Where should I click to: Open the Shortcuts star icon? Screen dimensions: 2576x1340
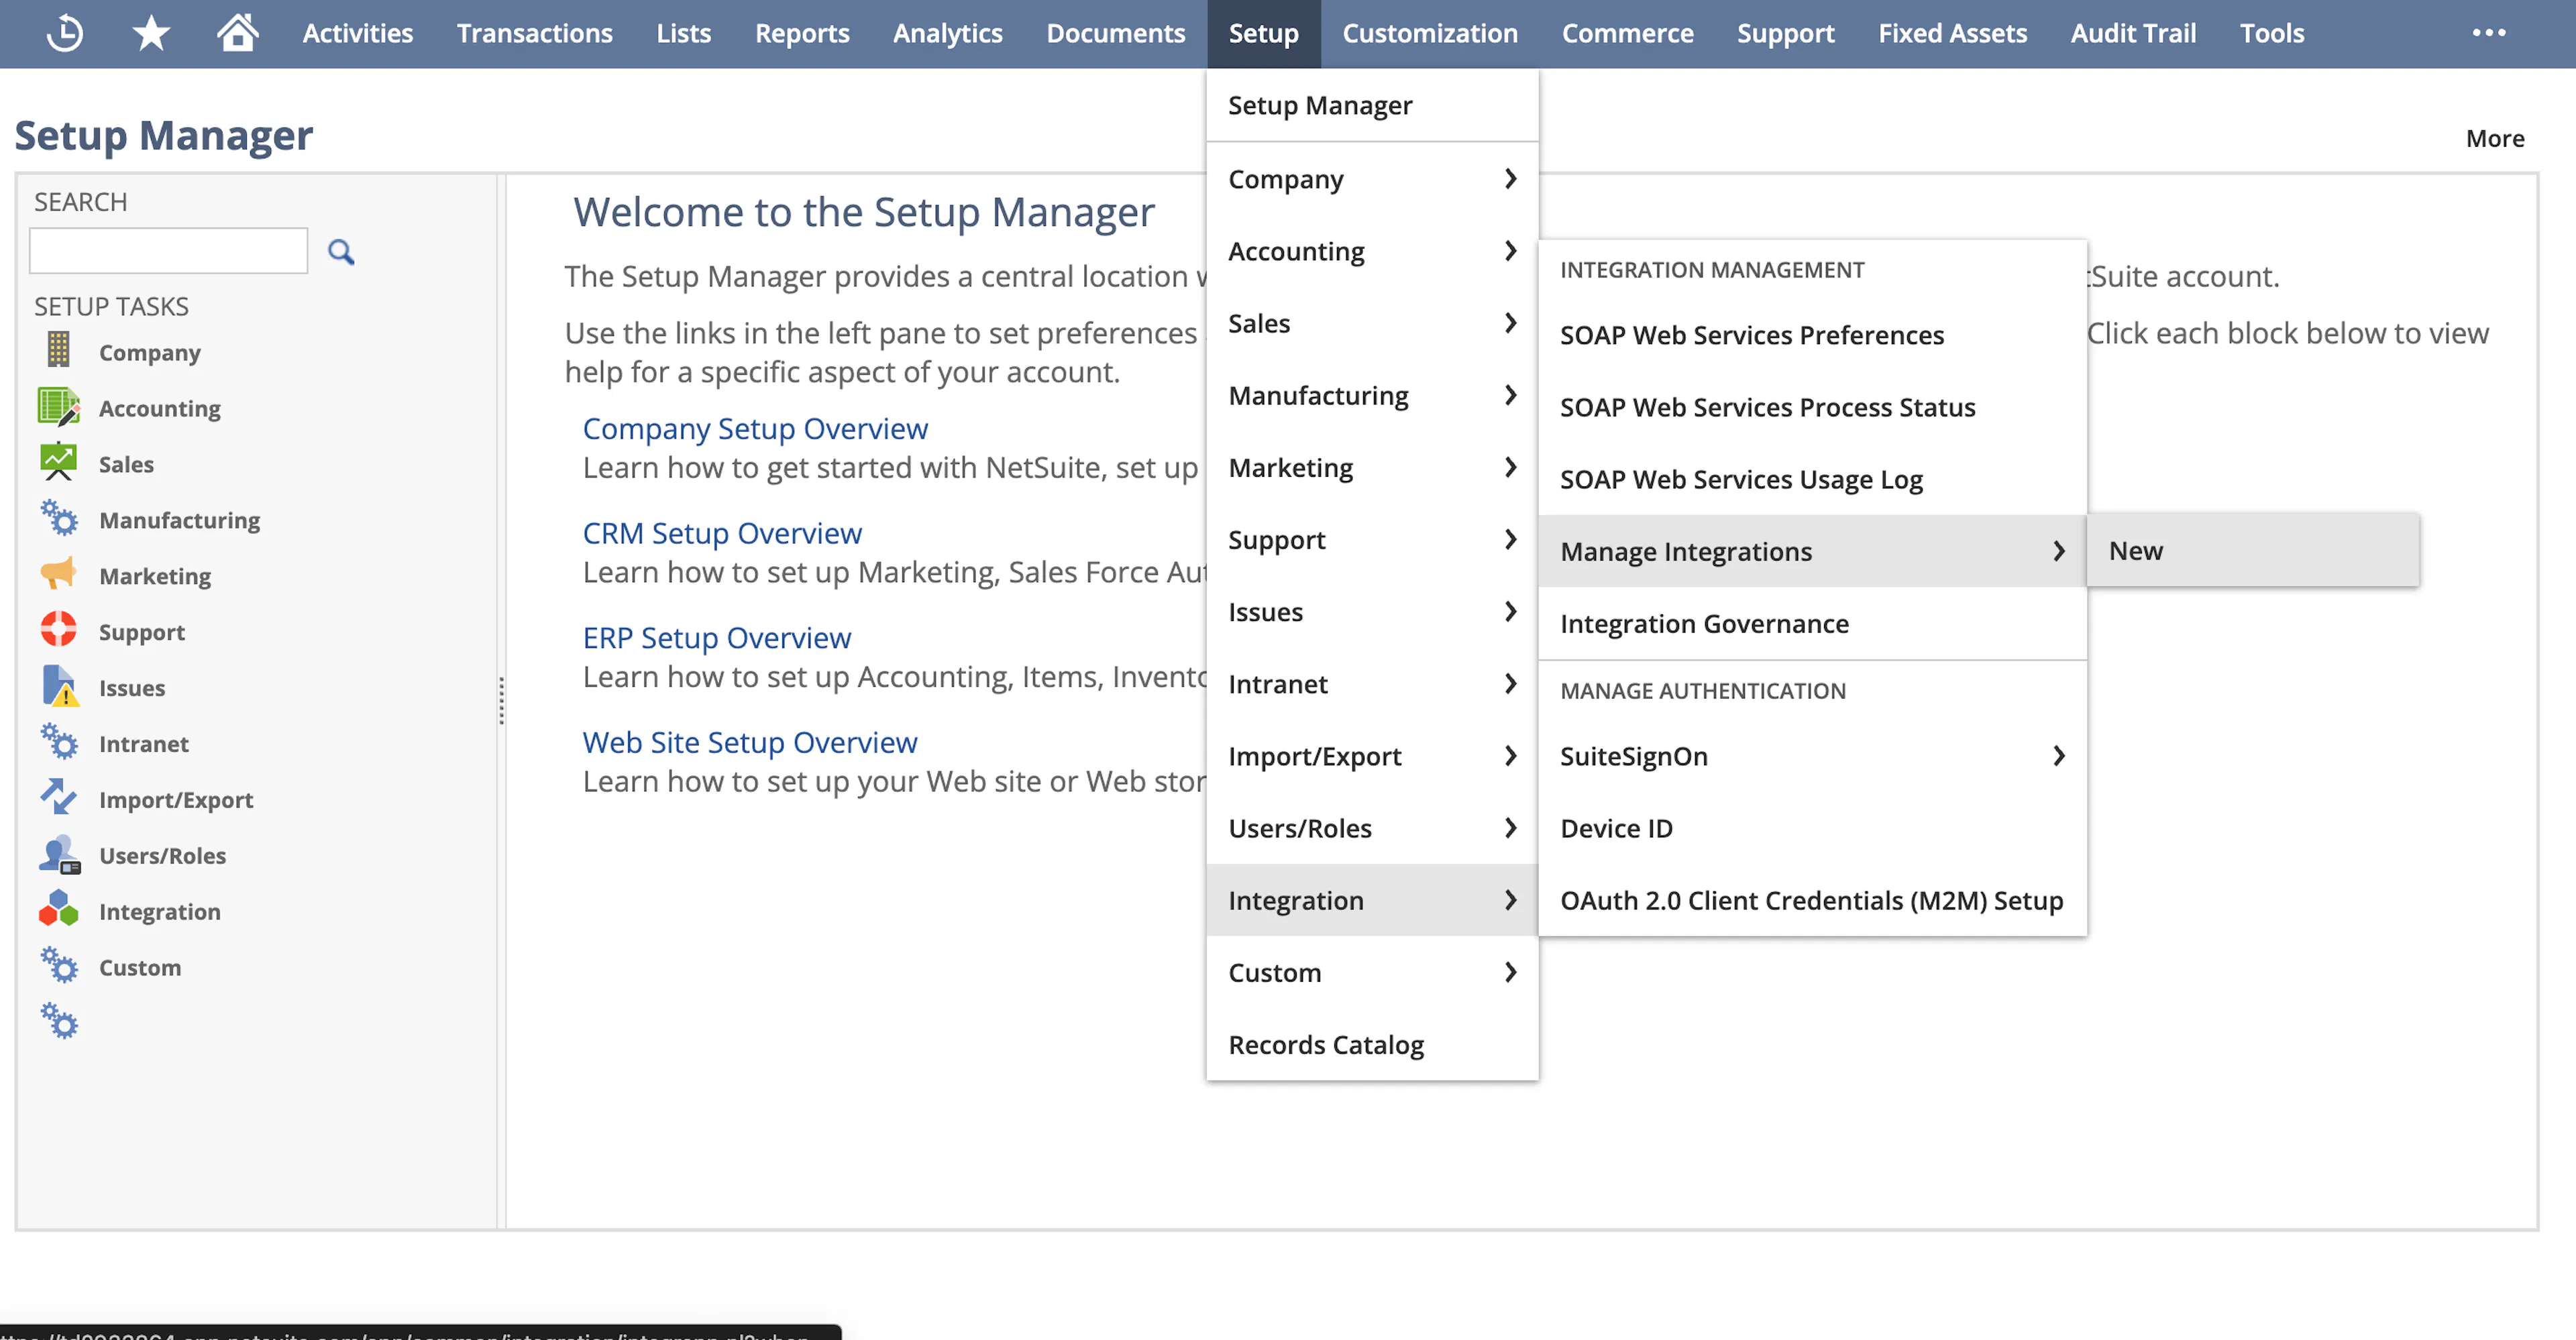point(151,33)
